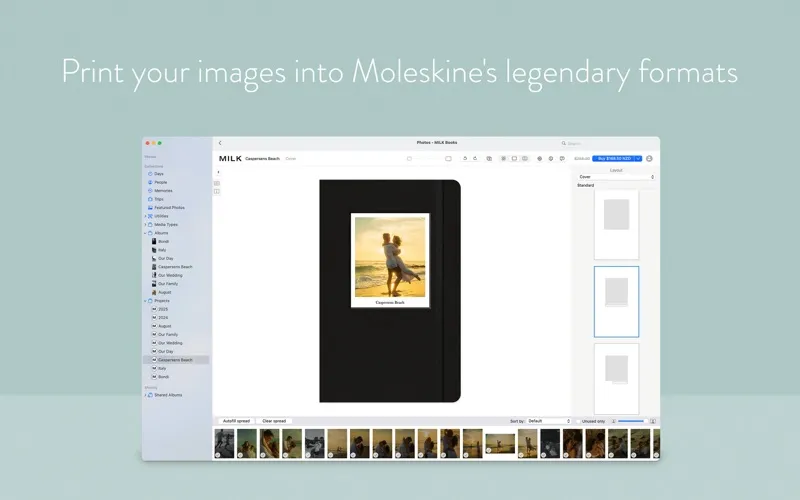Select the third cover layout thumbnail

tap(616, 379)
